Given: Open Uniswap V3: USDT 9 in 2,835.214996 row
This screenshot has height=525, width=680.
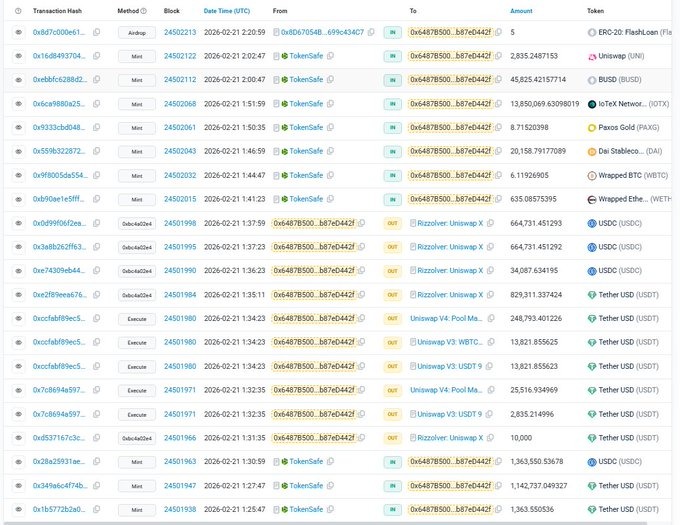Looking at the screenshot, I should click(450, 414).
